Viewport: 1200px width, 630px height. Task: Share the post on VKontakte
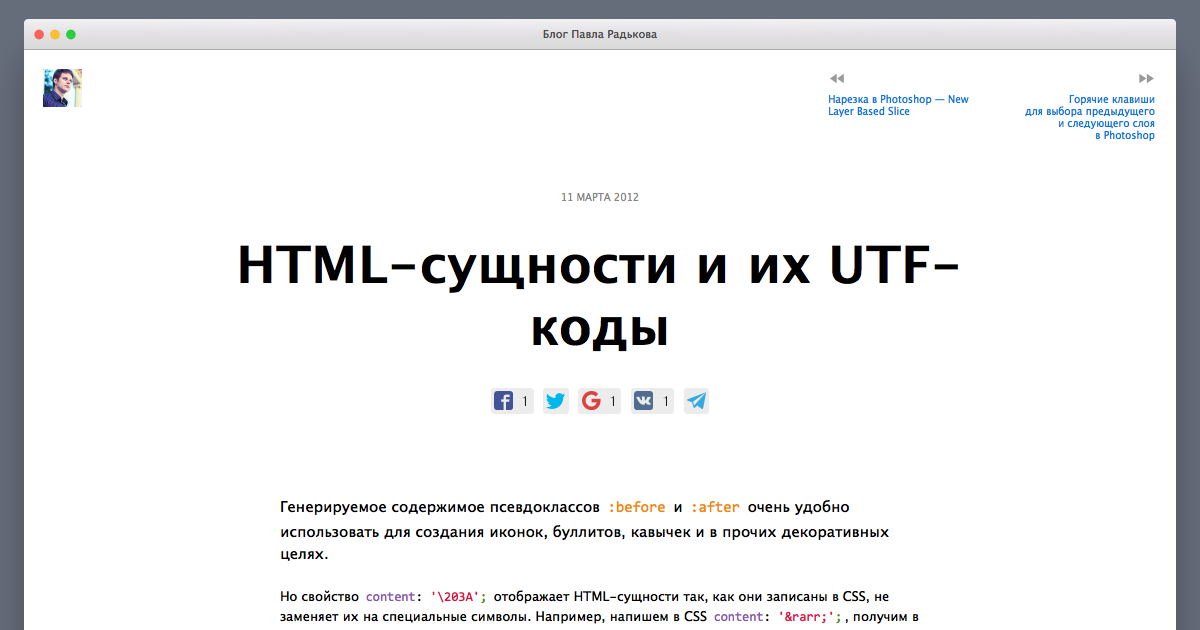644,400
